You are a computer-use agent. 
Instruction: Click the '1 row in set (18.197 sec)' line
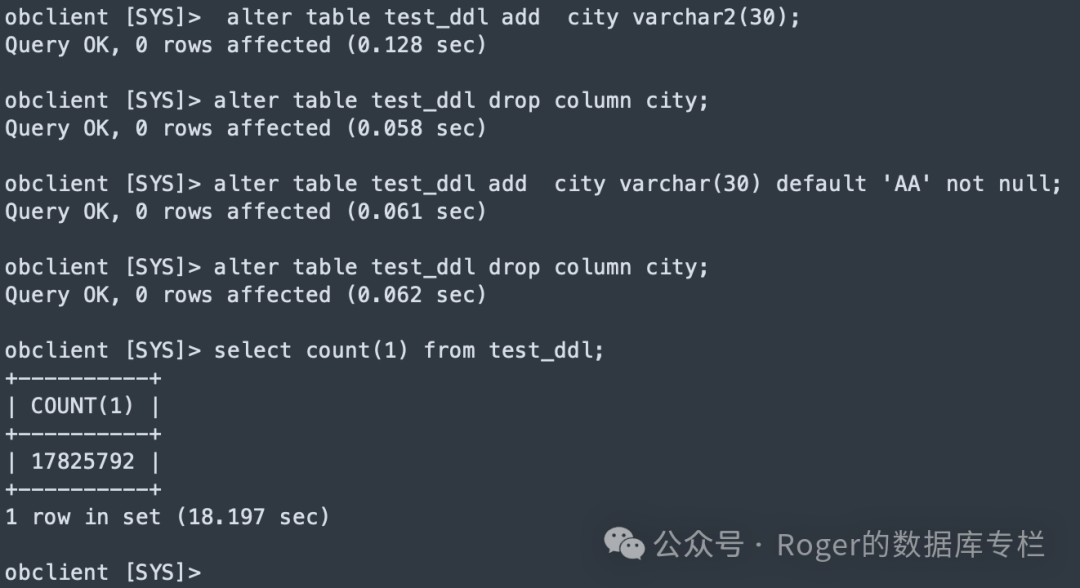click(x=167, y=516)
